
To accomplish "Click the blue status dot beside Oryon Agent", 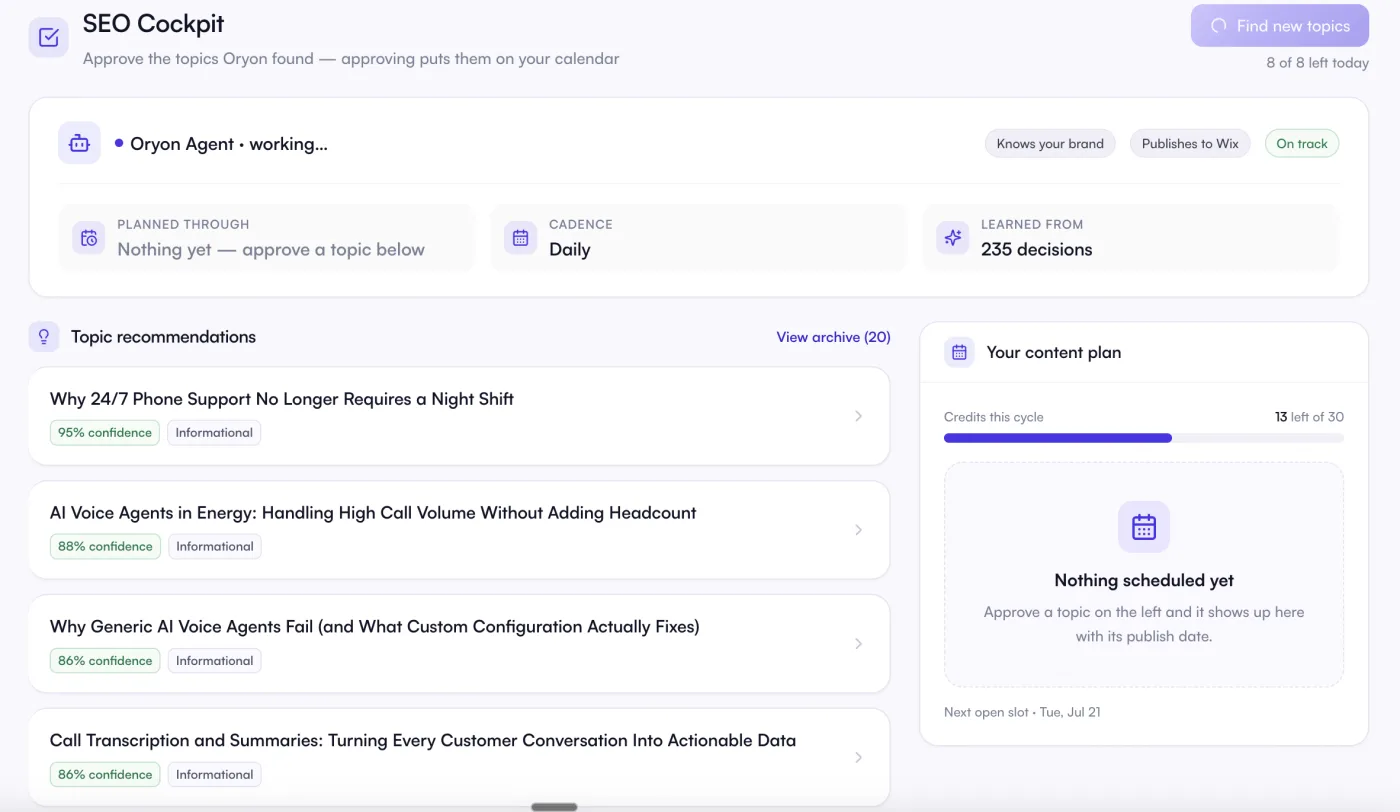I will pyautogui.click(x=119, y=144).
